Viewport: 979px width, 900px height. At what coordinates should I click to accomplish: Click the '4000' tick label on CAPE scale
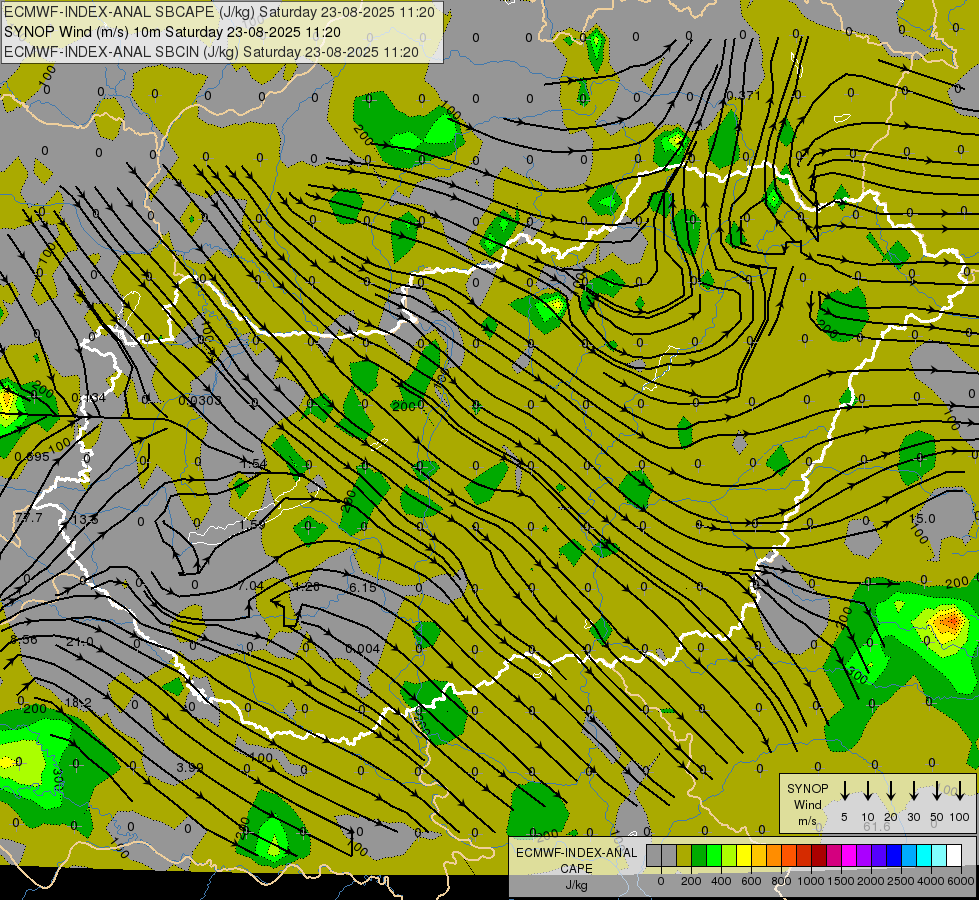click(930, 881)
